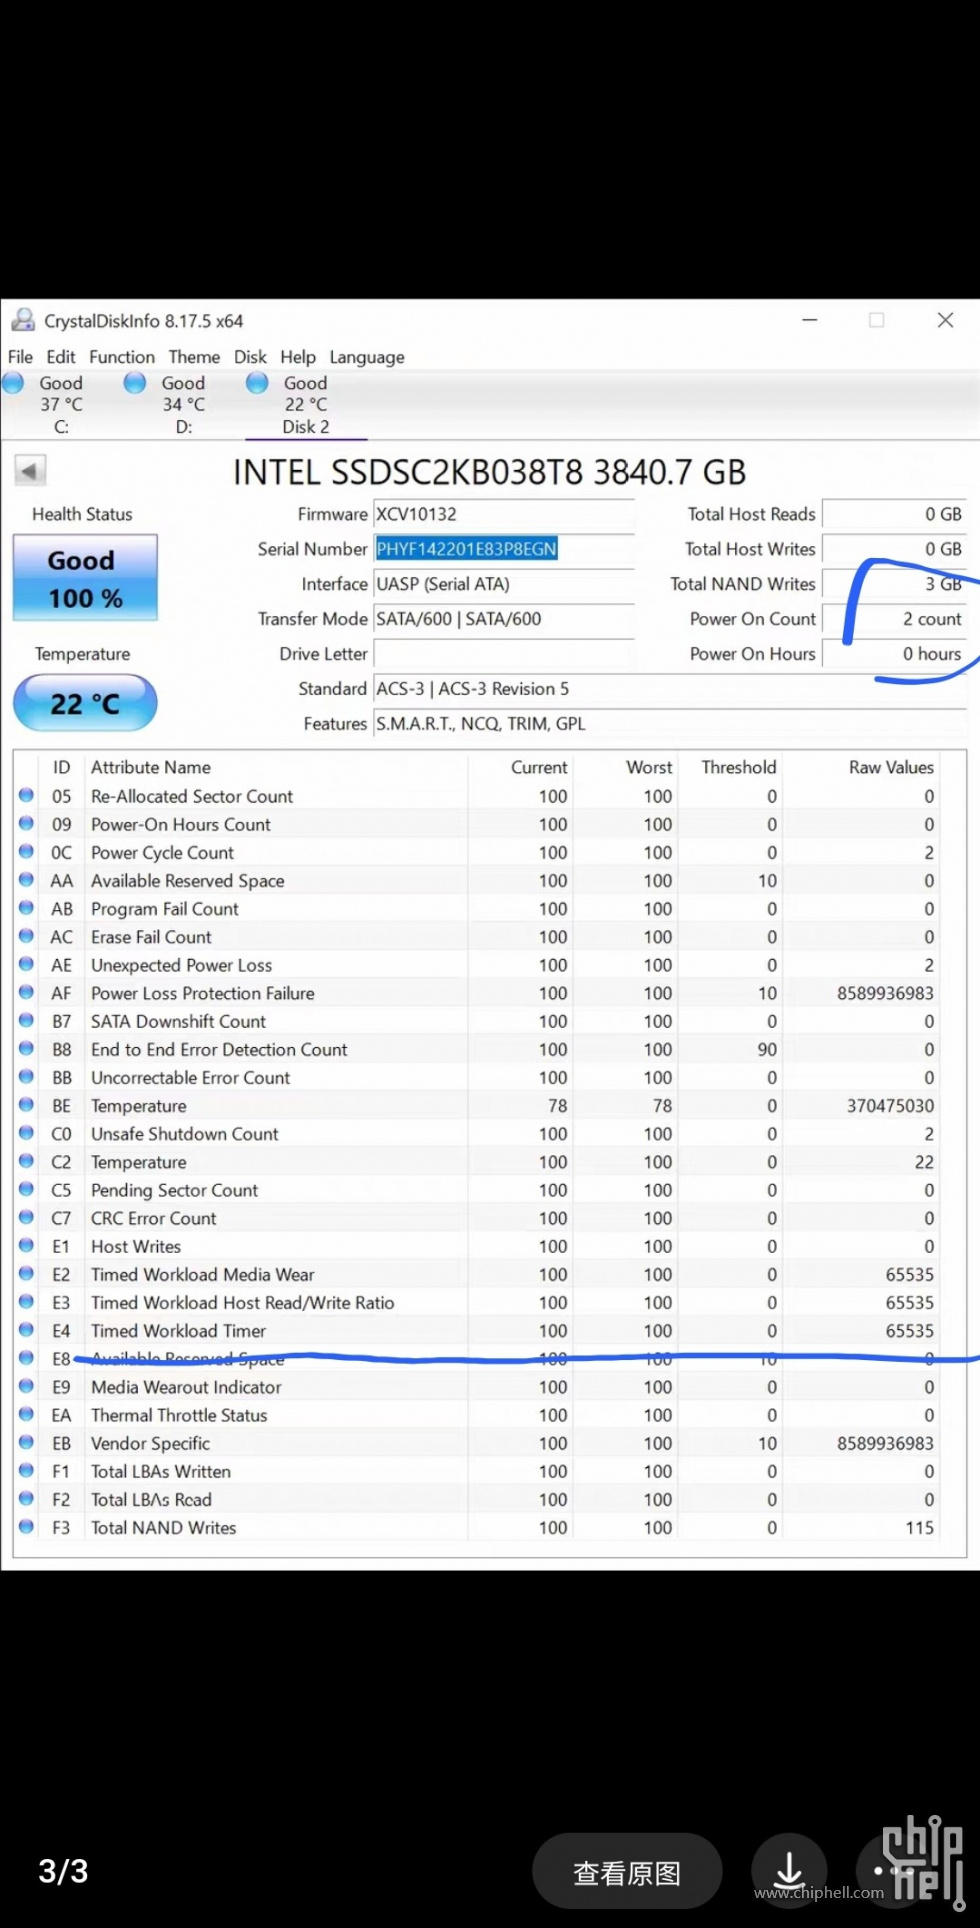Click status dot for Timed Workload Media Wear

pyautogui.click(x=27, y=1274)
